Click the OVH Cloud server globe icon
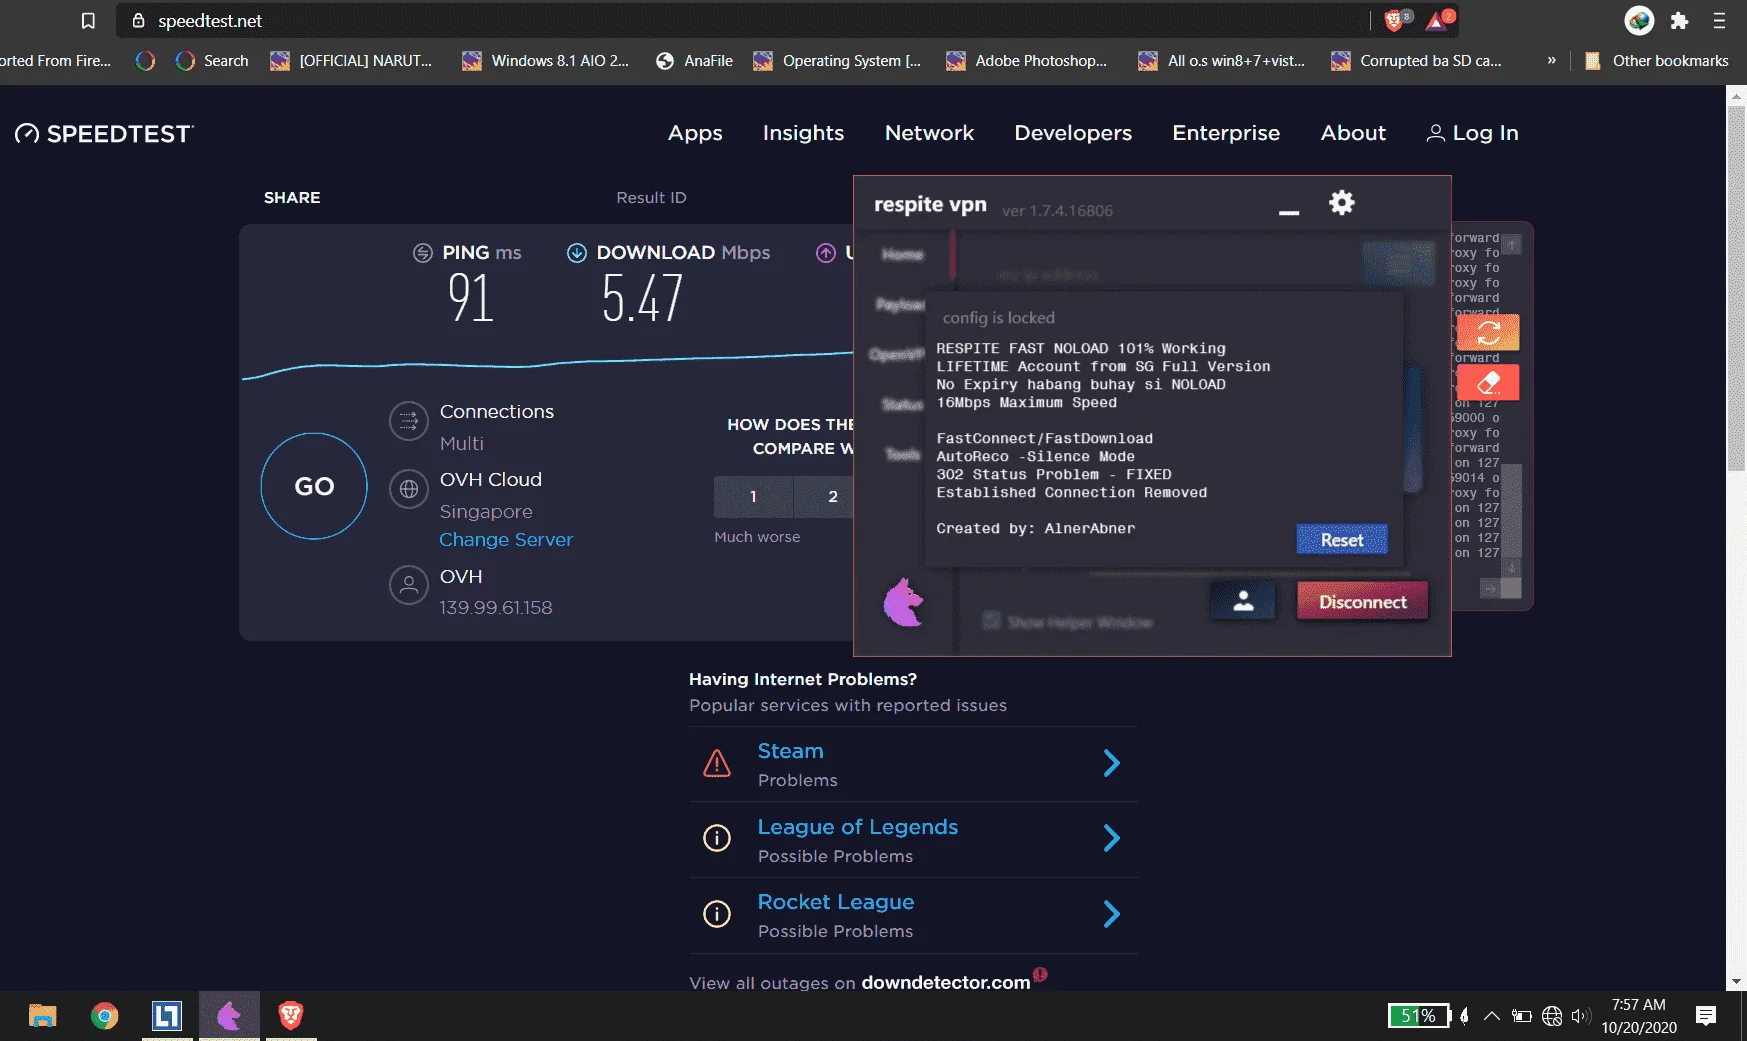The image size is (1747, 1041). (408, 489)
